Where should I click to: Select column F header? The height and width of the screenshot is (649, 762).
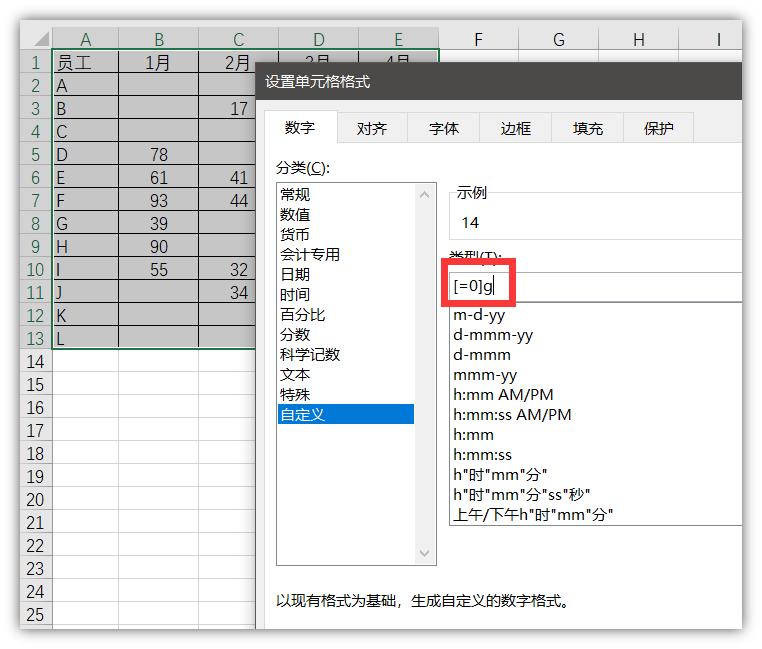(x=479, y=39)
